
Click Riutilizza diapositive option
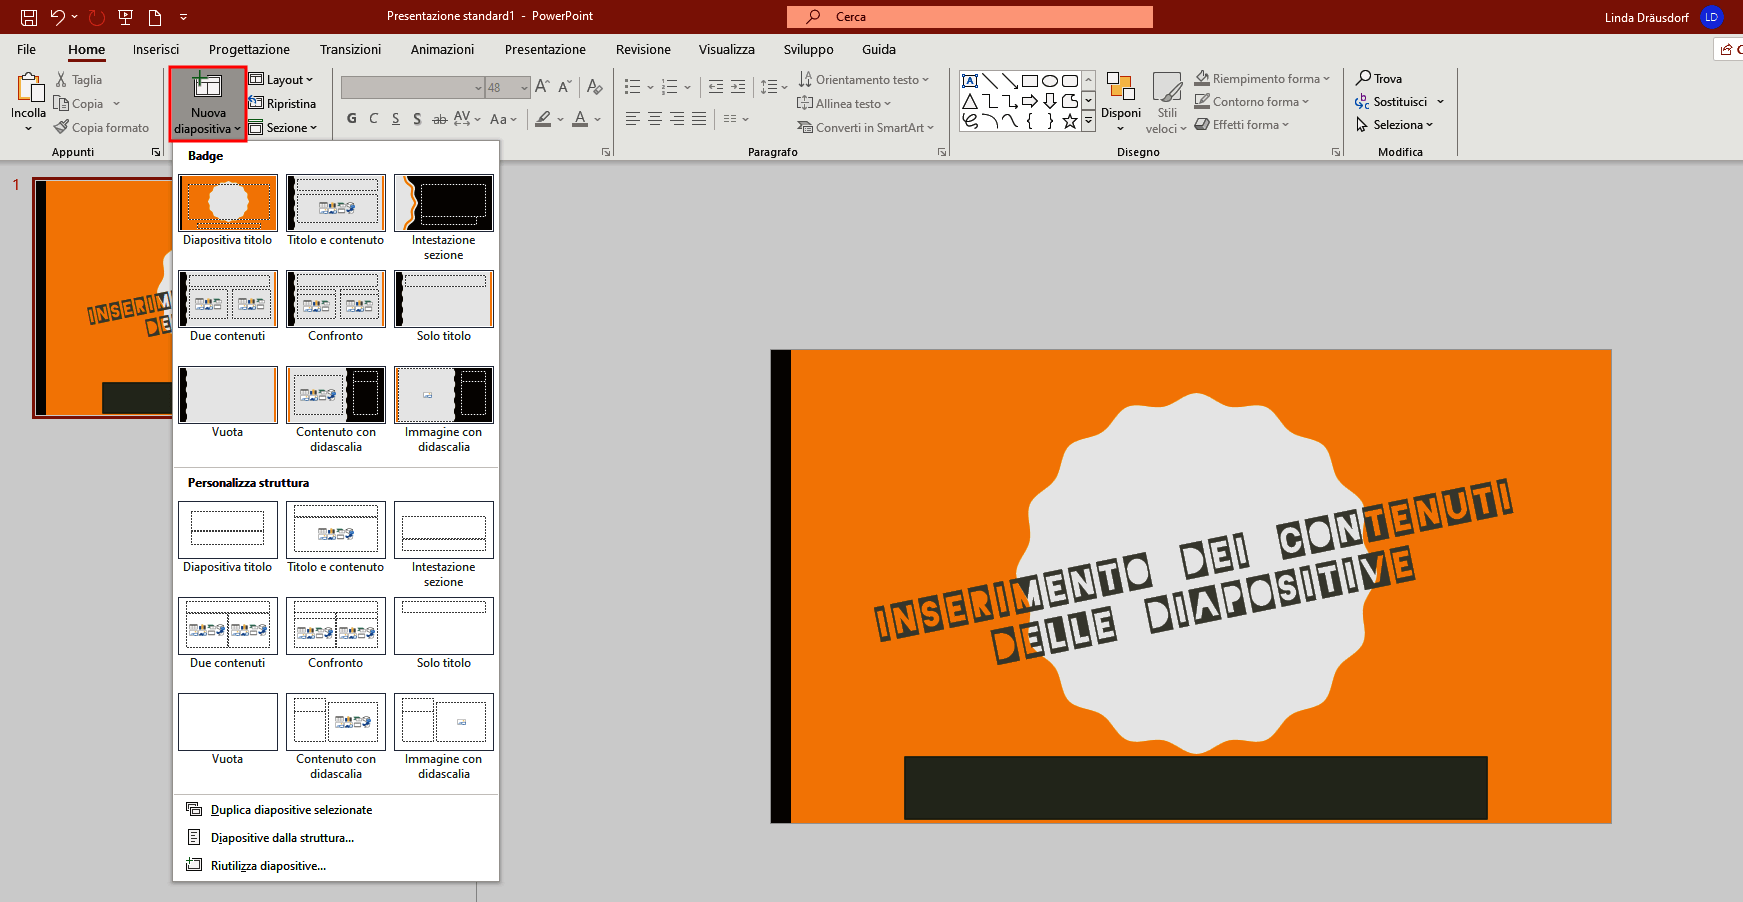[x=266, y=865]
